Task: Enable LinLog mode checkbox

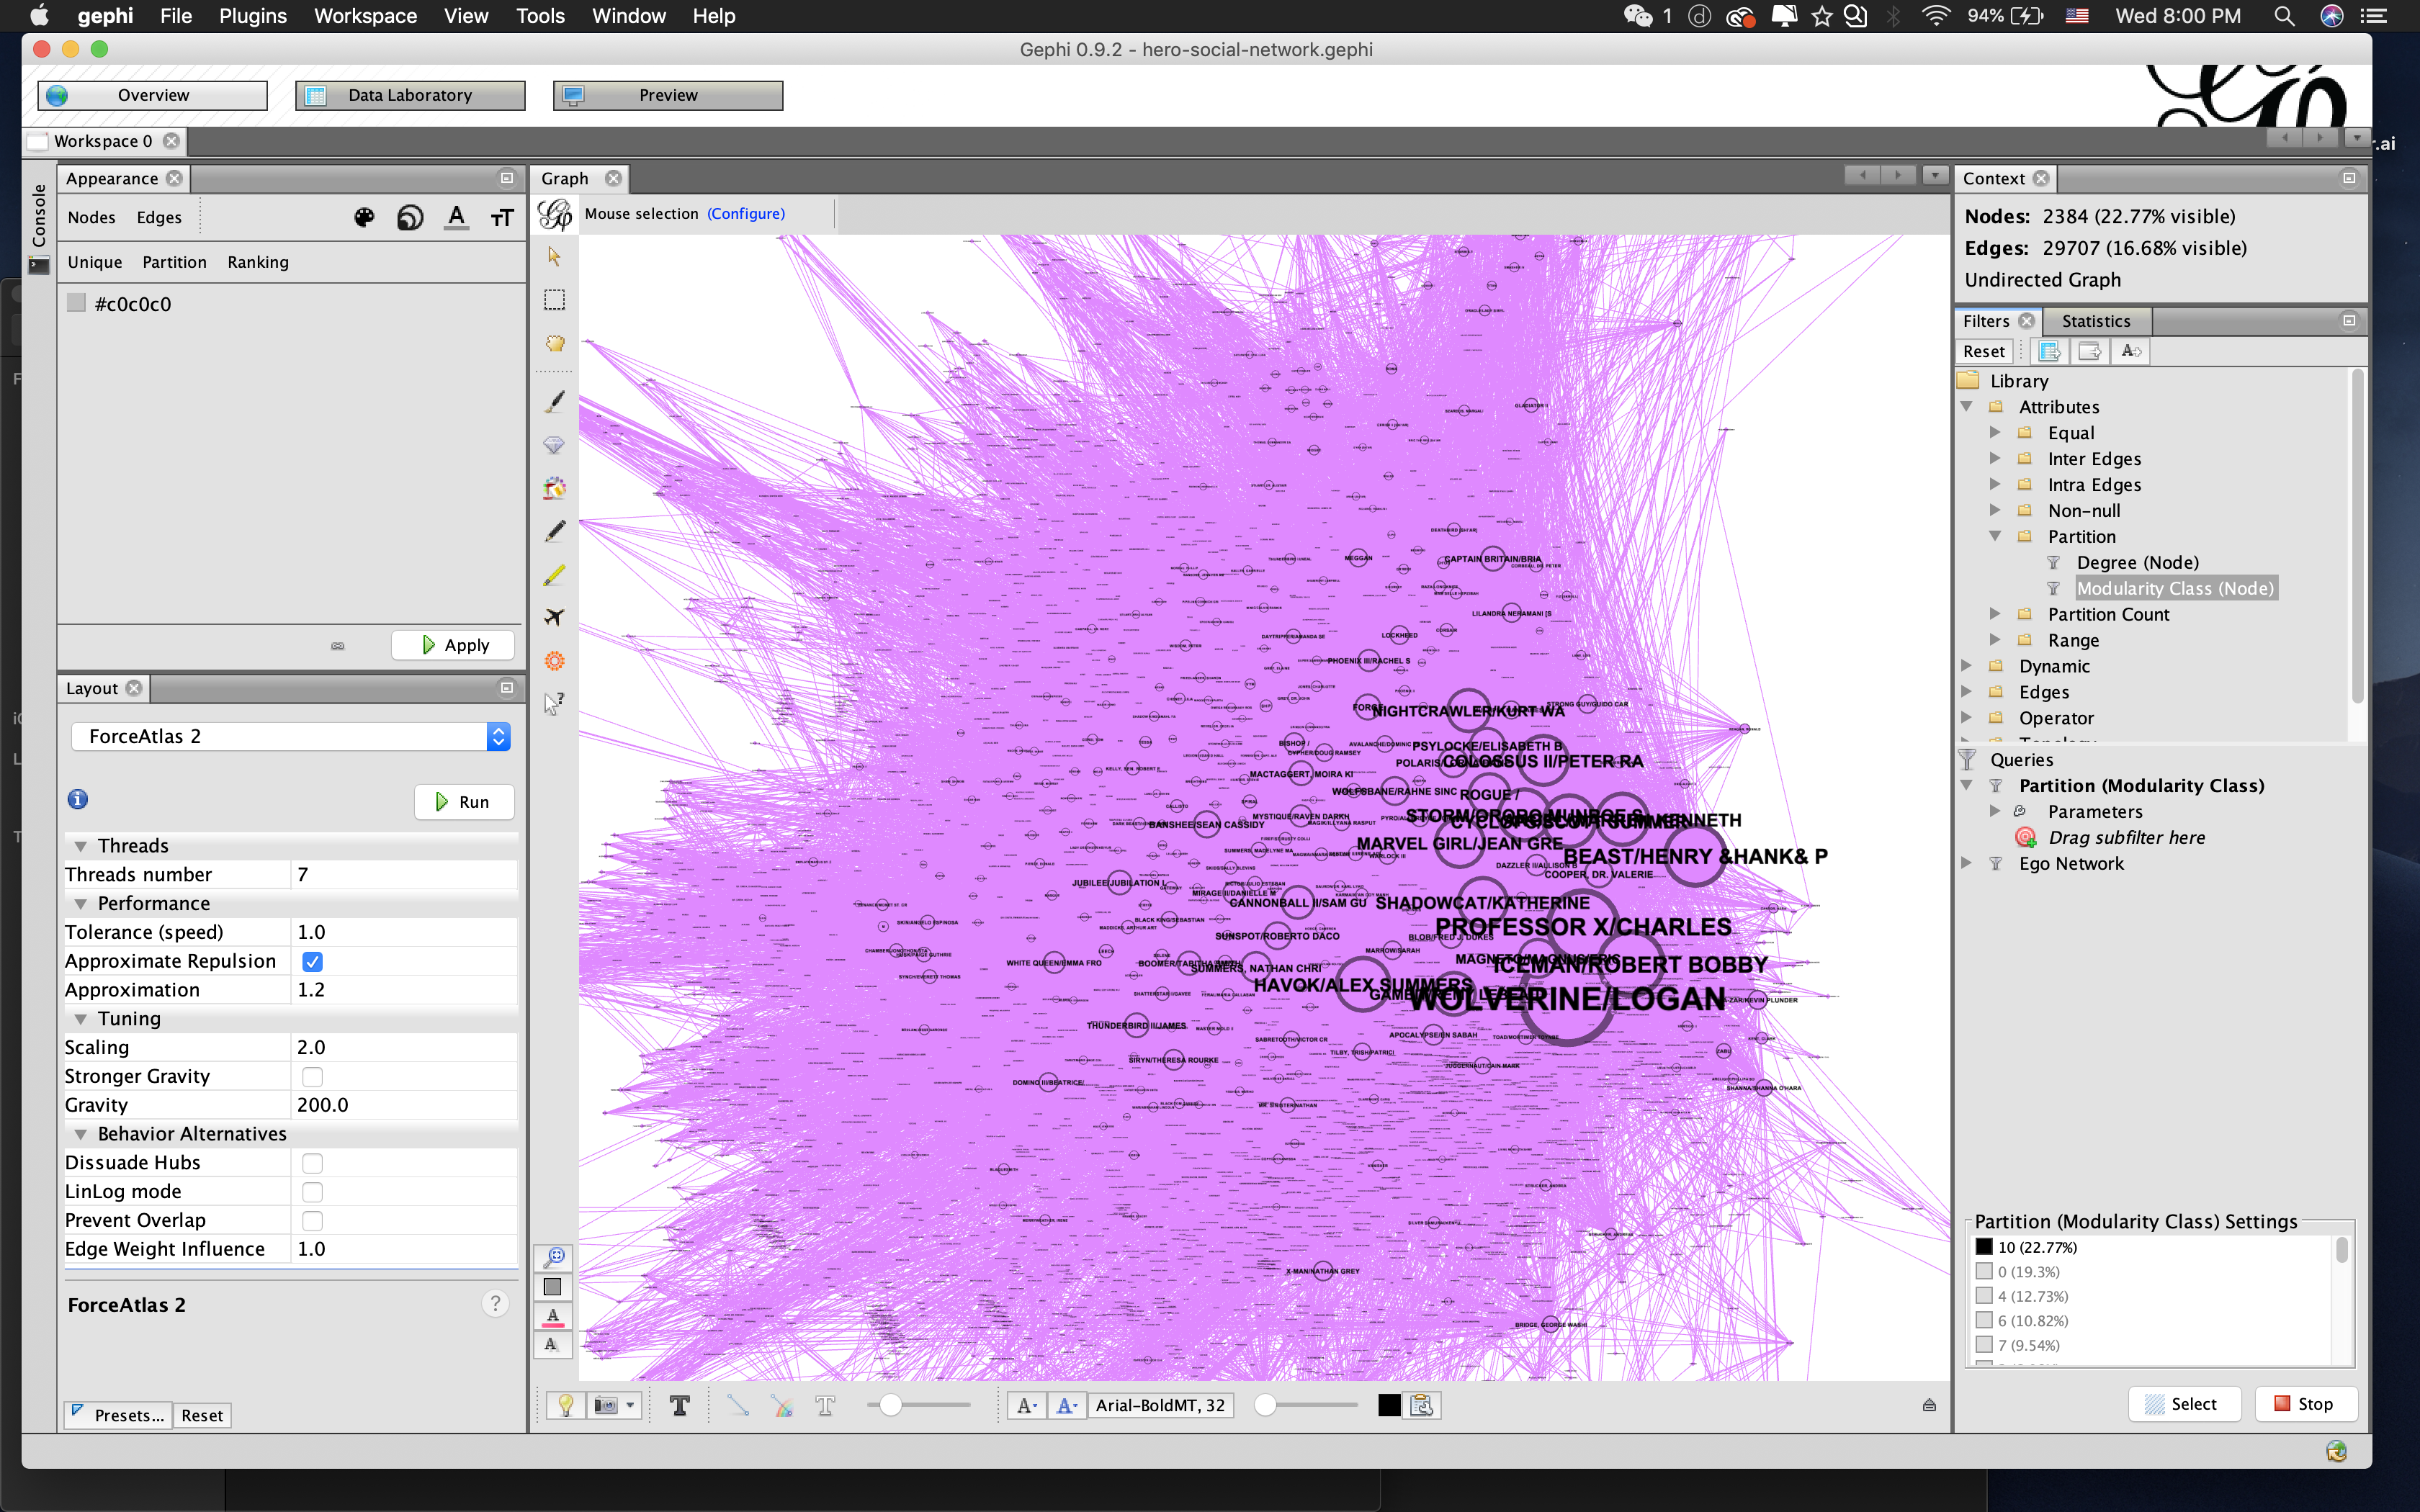Action: (x=312, y=1192)
